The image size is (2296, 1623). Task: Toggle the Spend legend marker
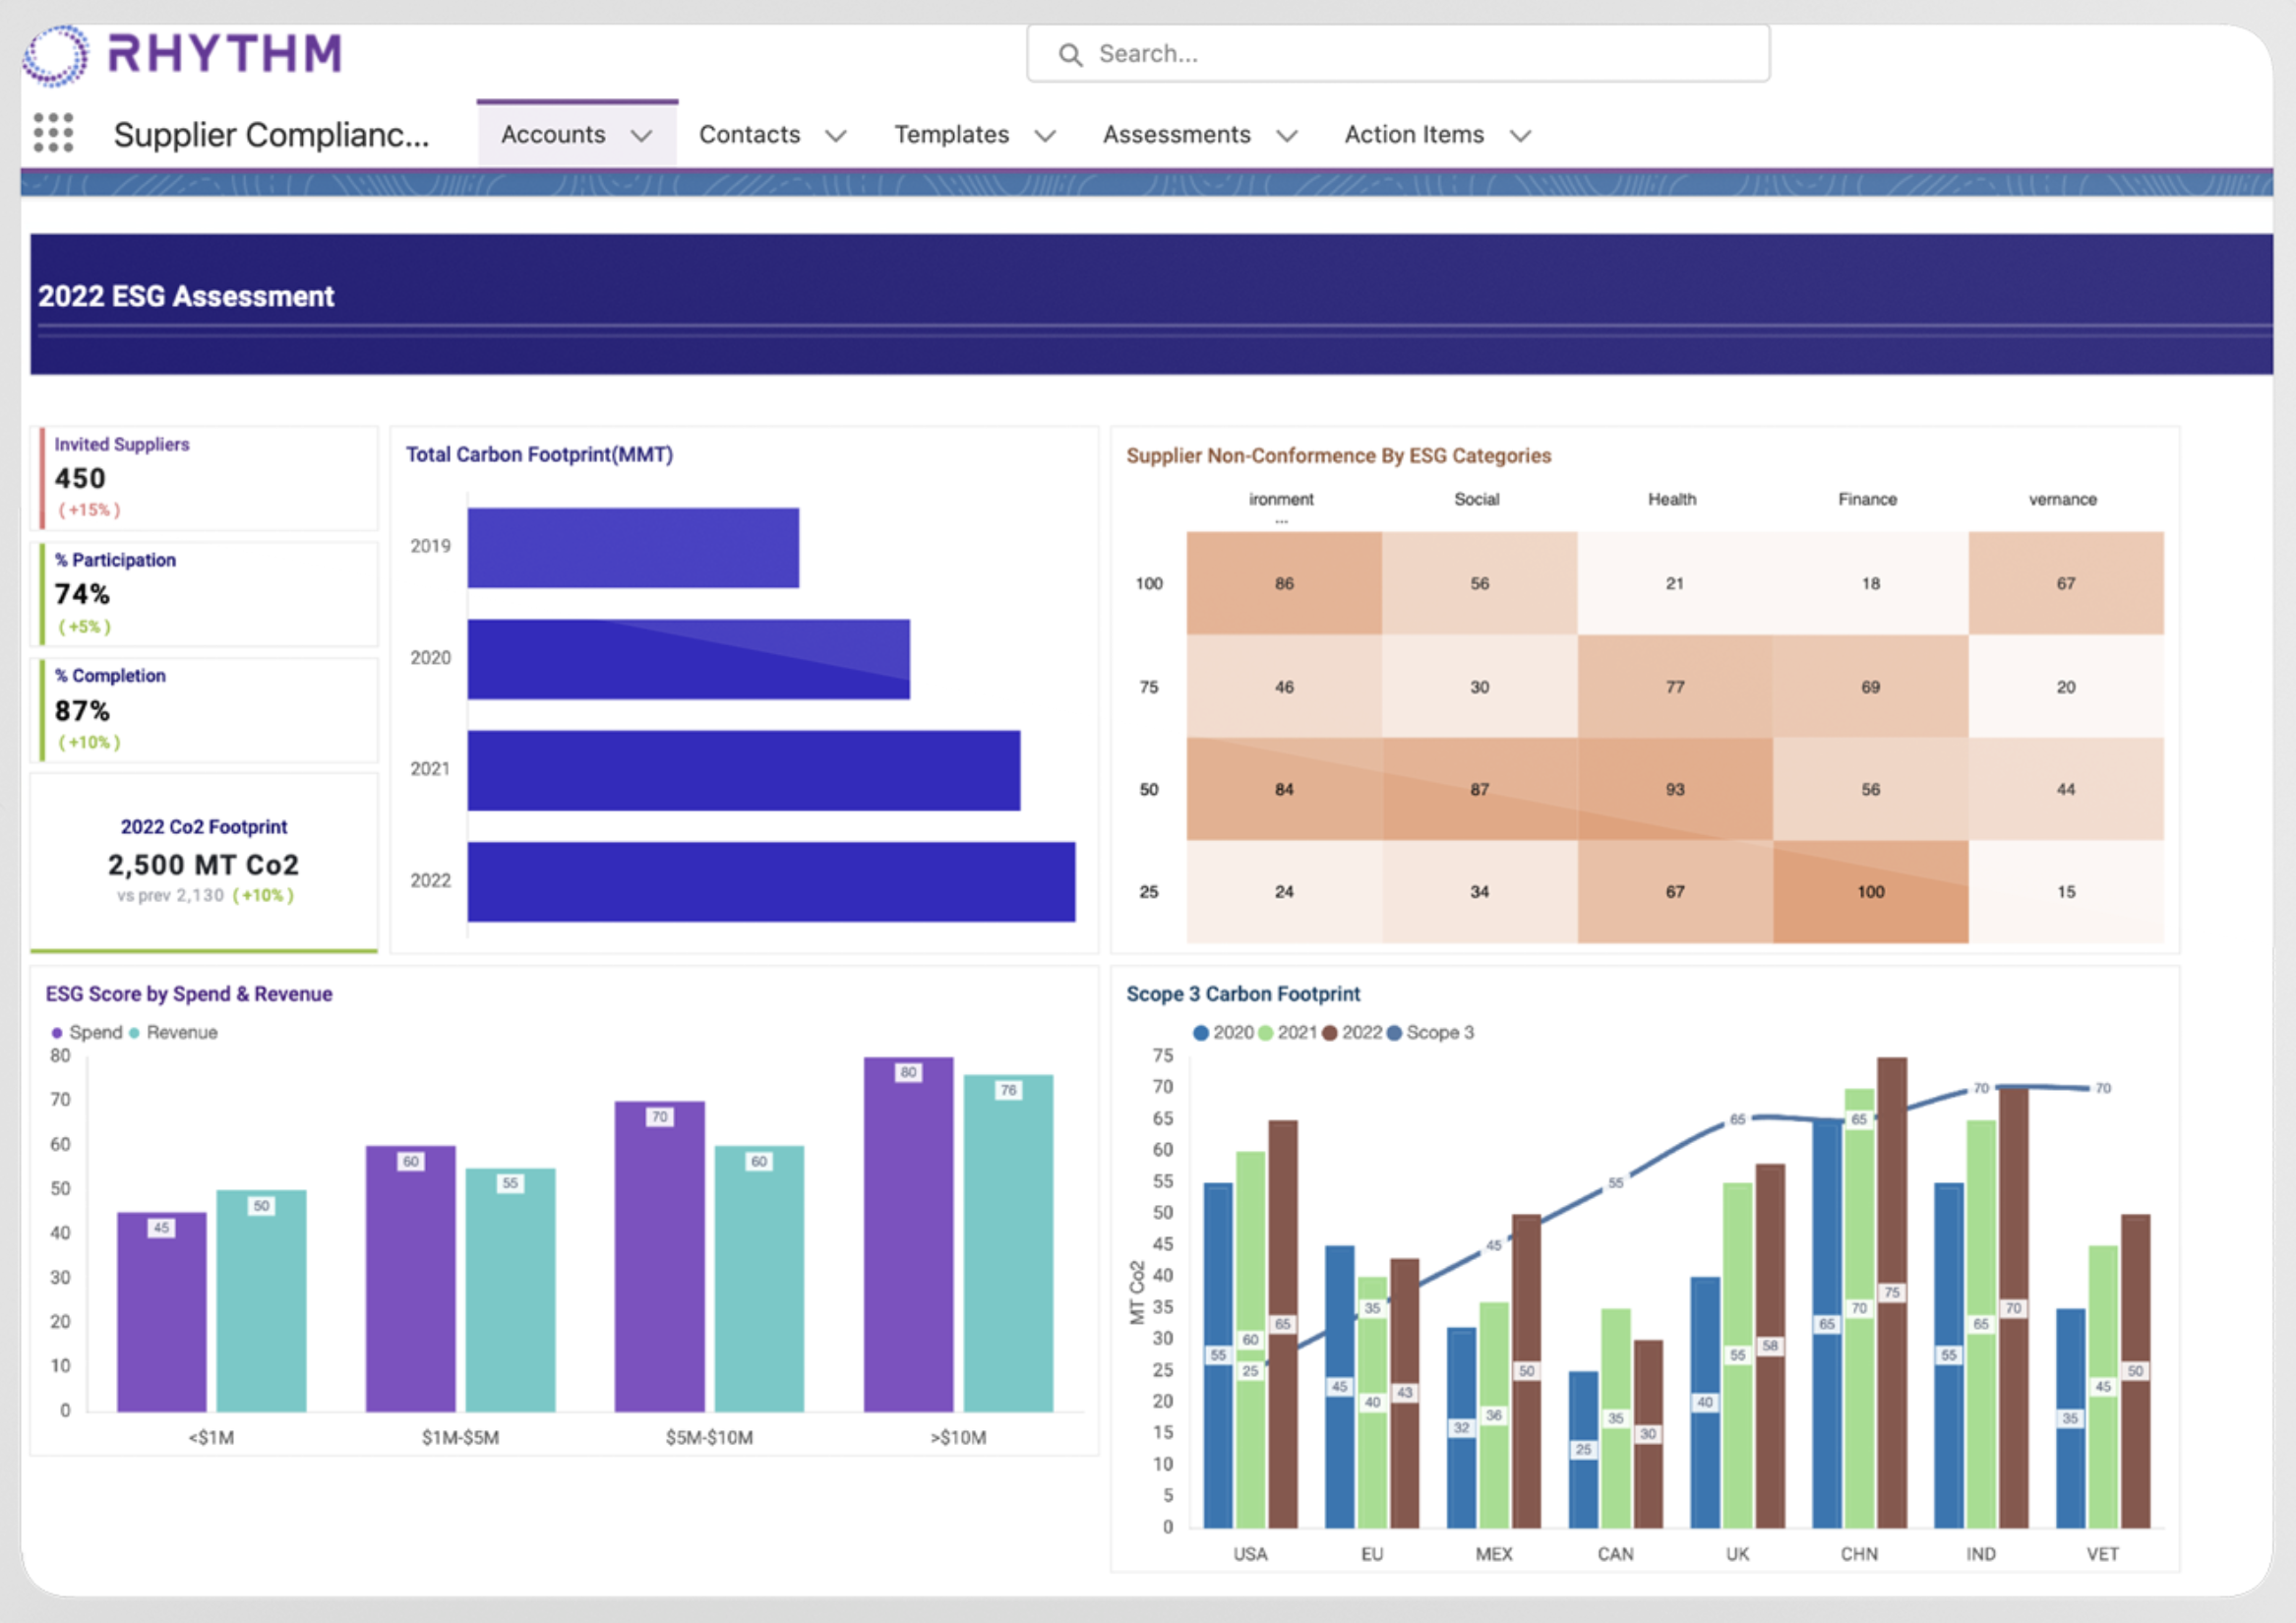[x=57, y=1033]
